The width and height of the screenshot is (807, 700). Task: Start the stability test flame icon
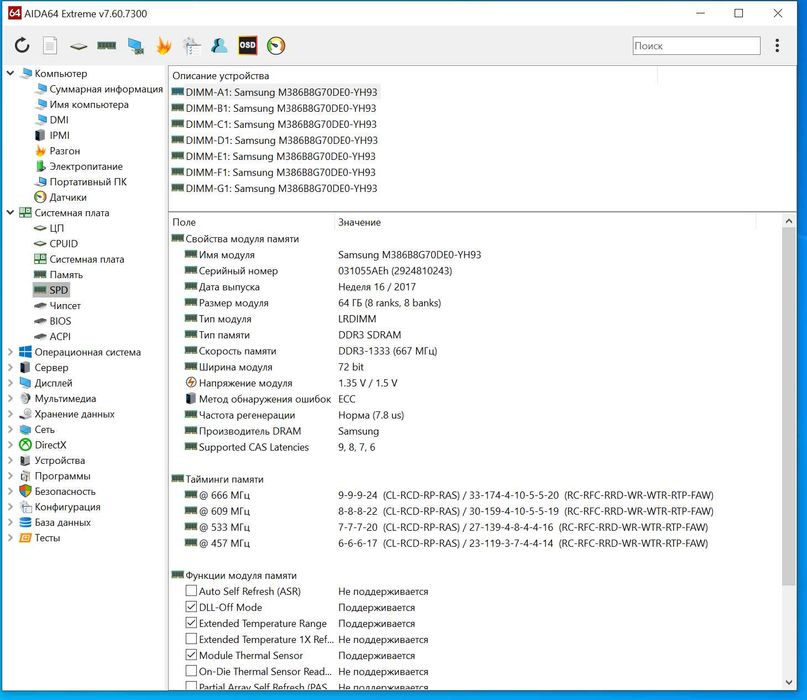164,45
